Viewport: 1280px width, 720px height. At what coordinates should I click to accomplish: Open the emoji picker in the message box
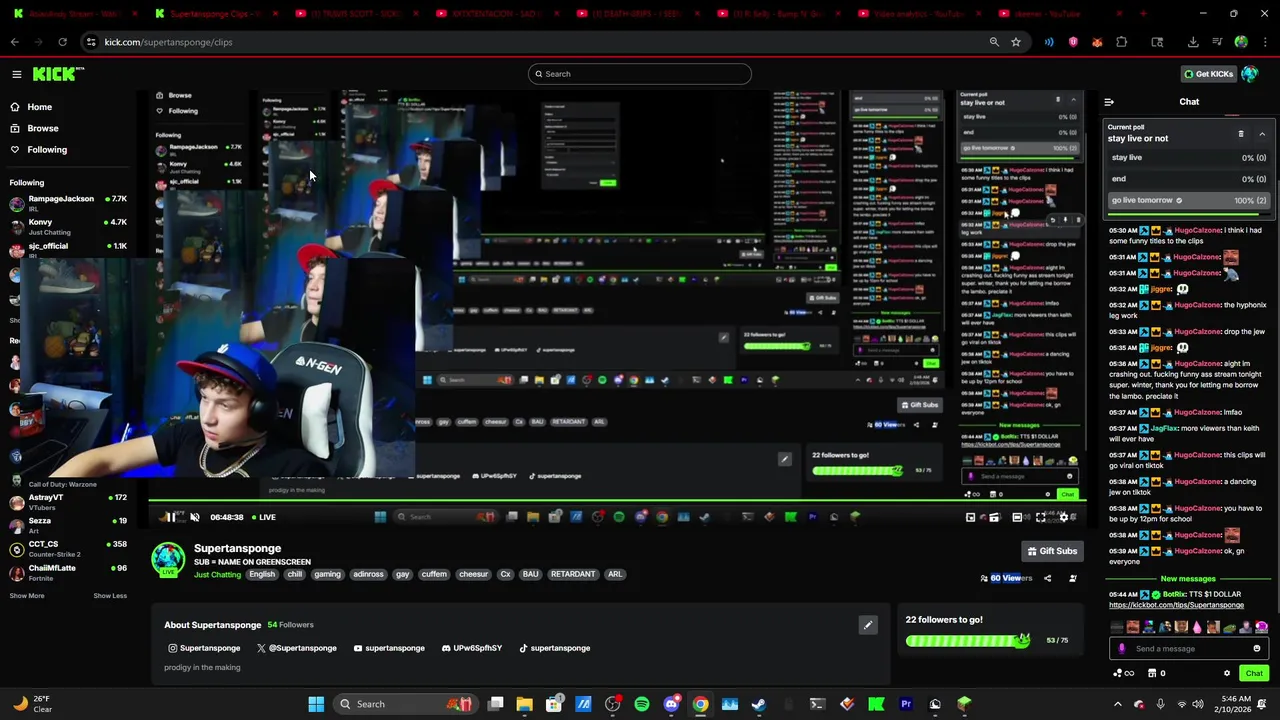[1257, 649]
